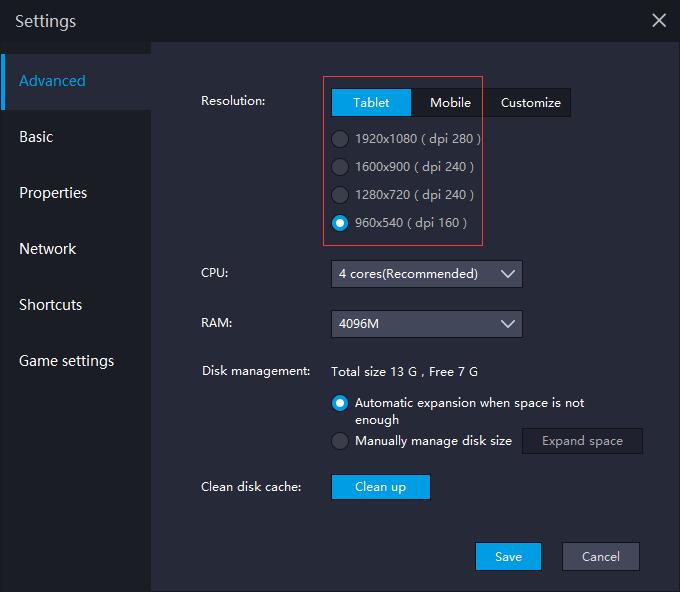
Task: Switch to the Mobile resolution tab
Action: [x=450, y=103]
